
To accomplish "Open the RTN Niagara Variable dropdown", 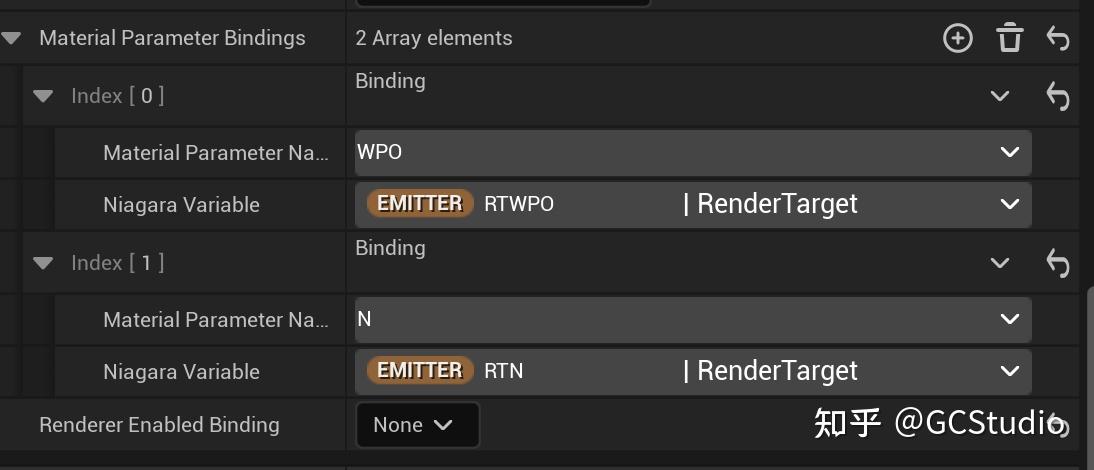I will coord(1008,371).
